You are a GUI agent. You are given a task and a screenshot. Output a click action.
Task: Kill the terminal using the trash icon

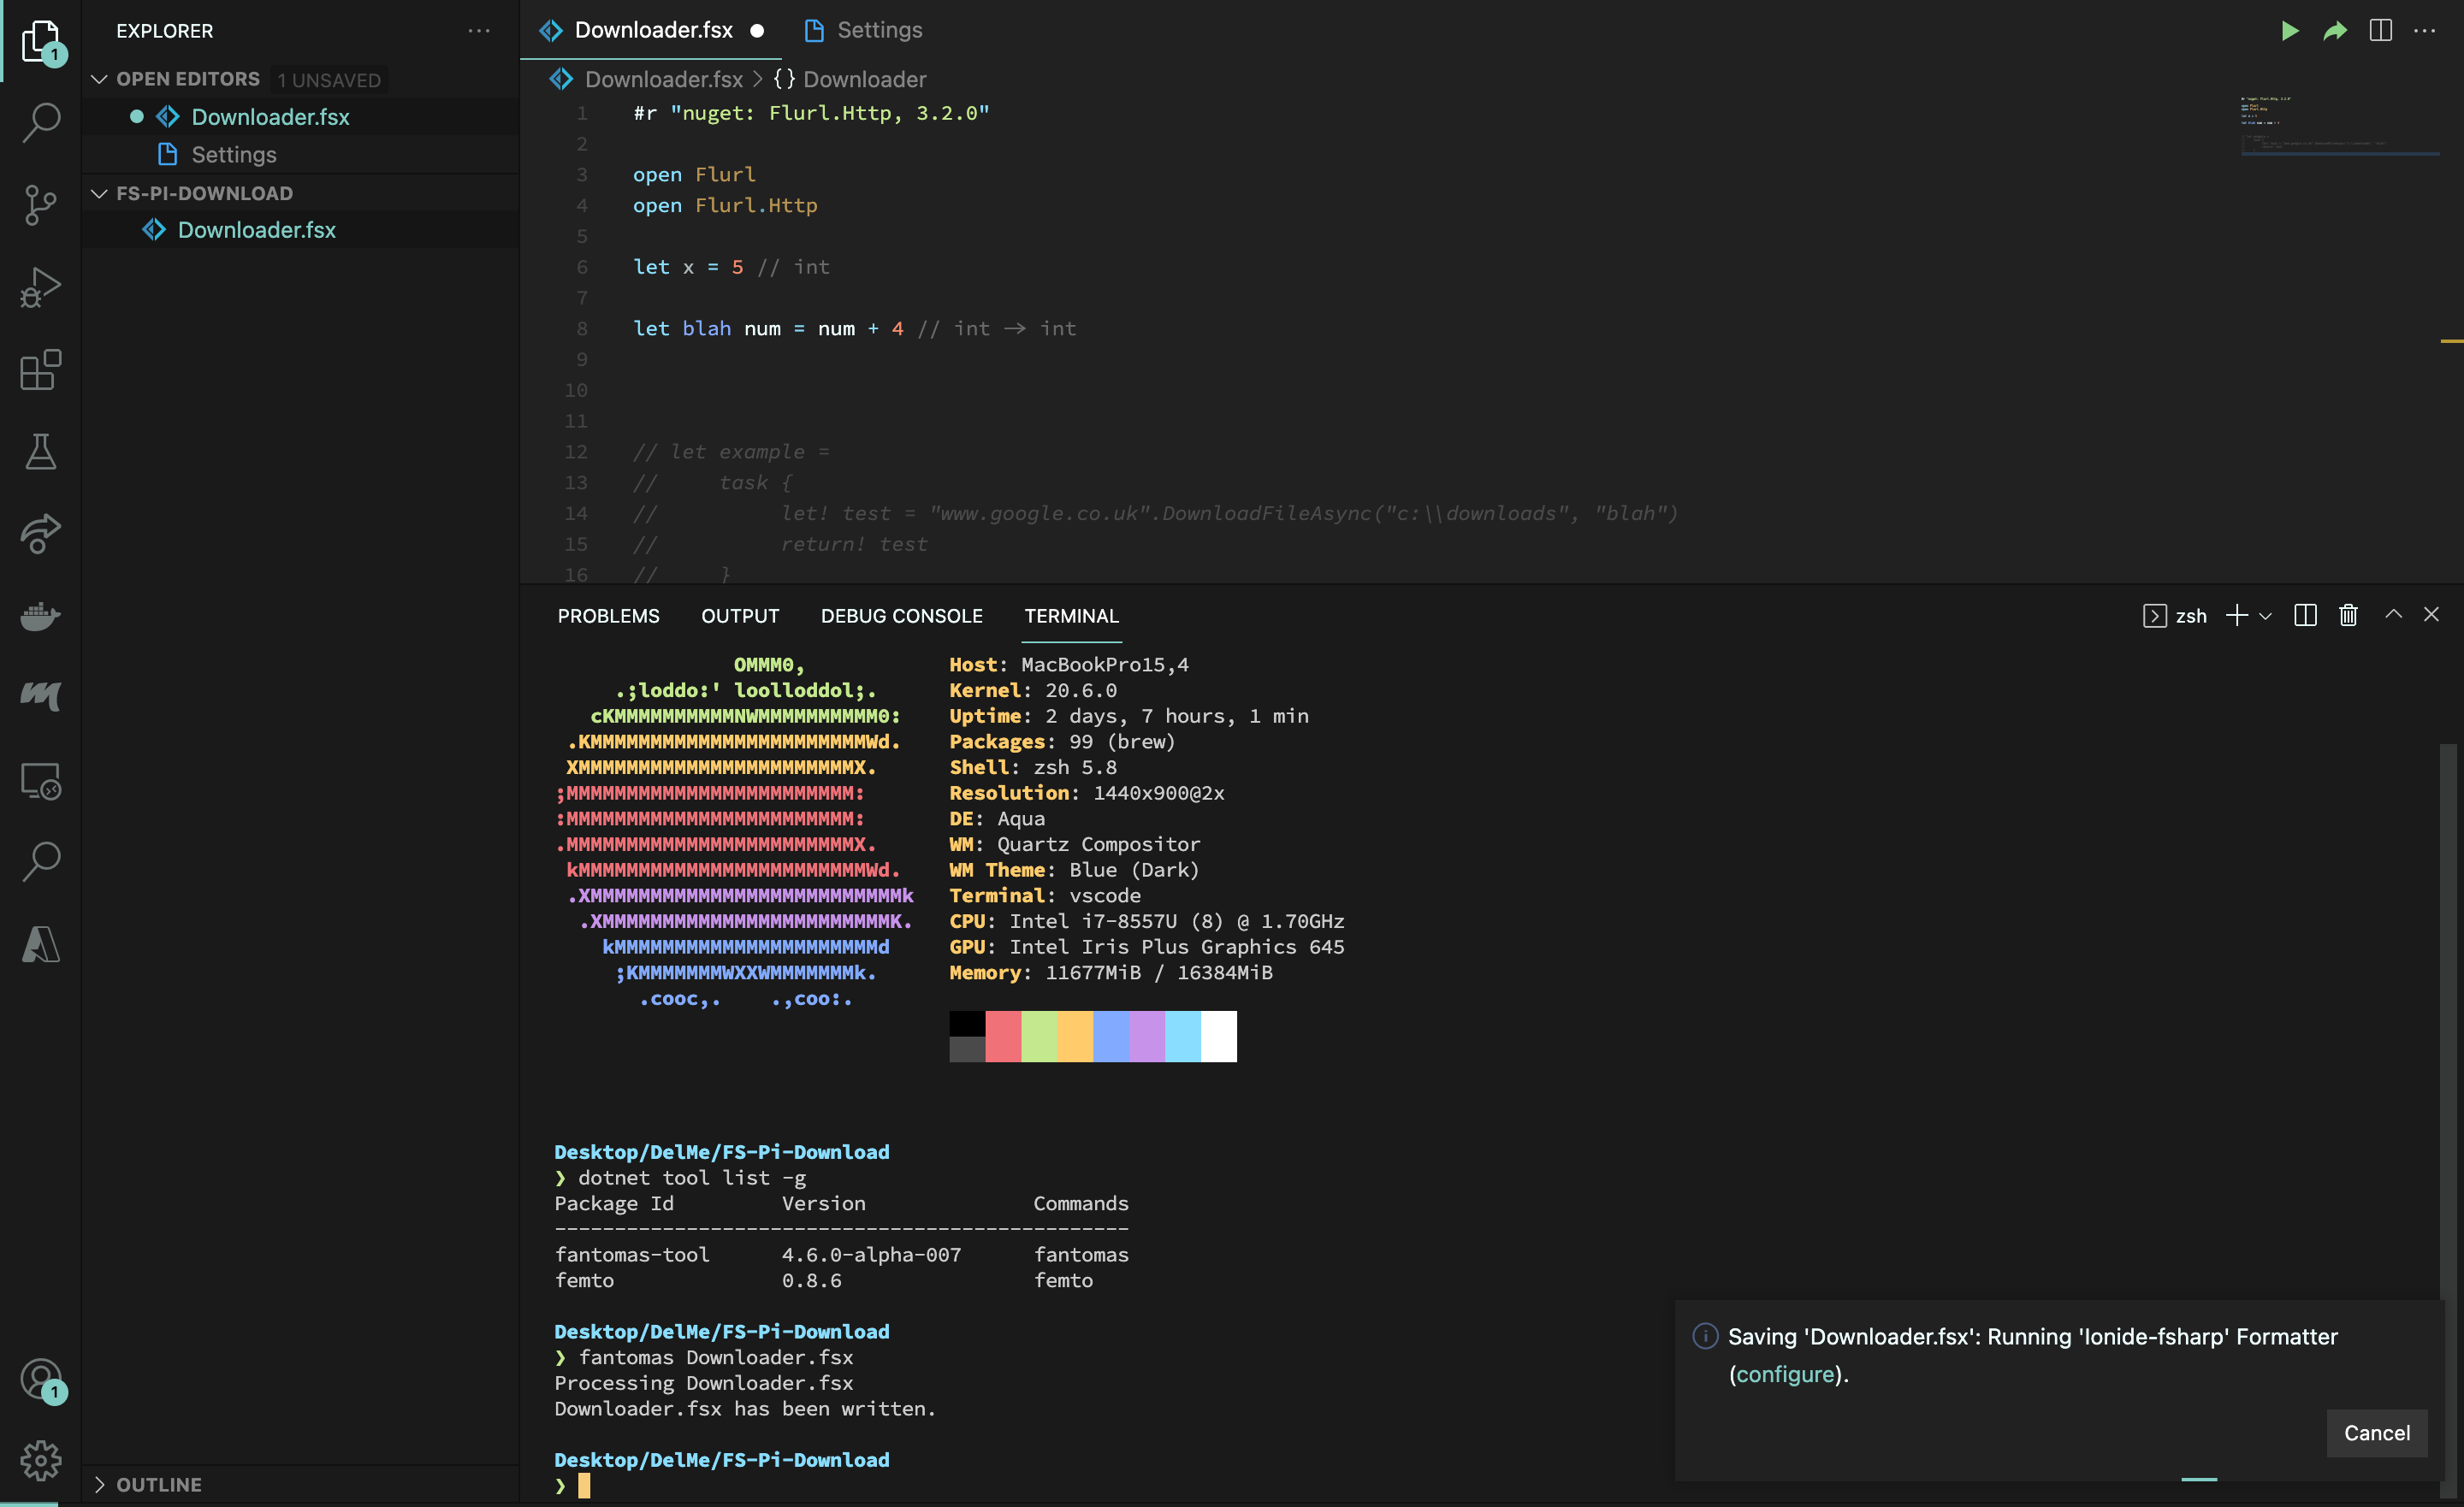pos(2348,615)
